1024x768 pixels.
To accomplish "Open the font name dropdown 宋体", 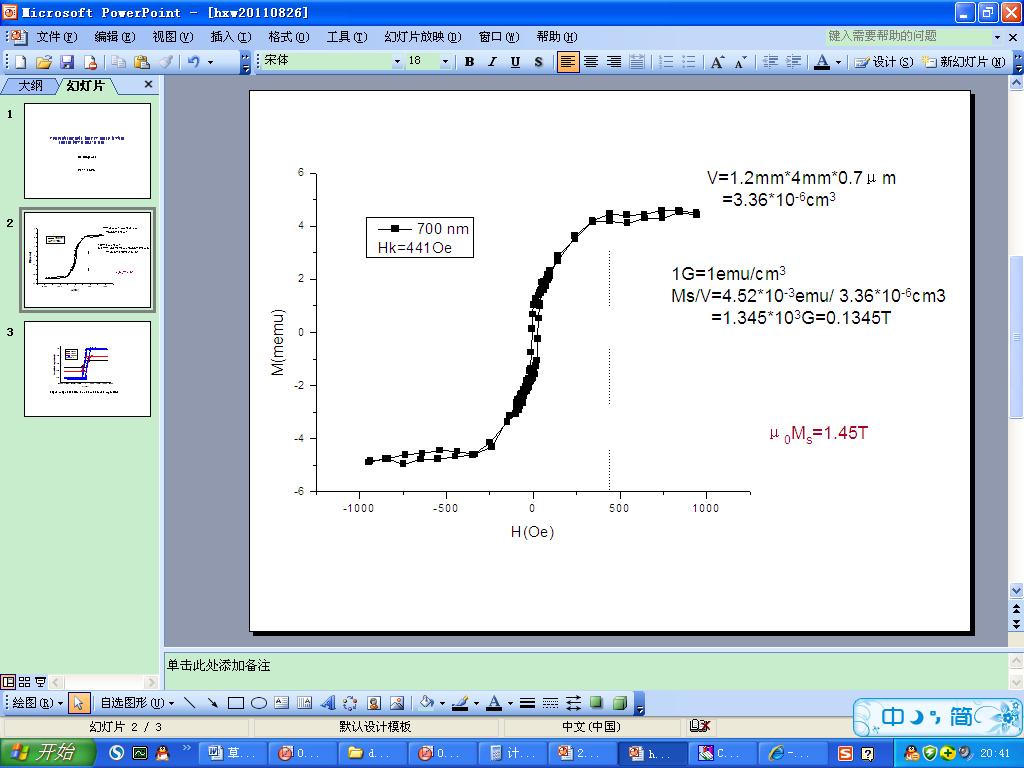I will [x=396, y=61].
